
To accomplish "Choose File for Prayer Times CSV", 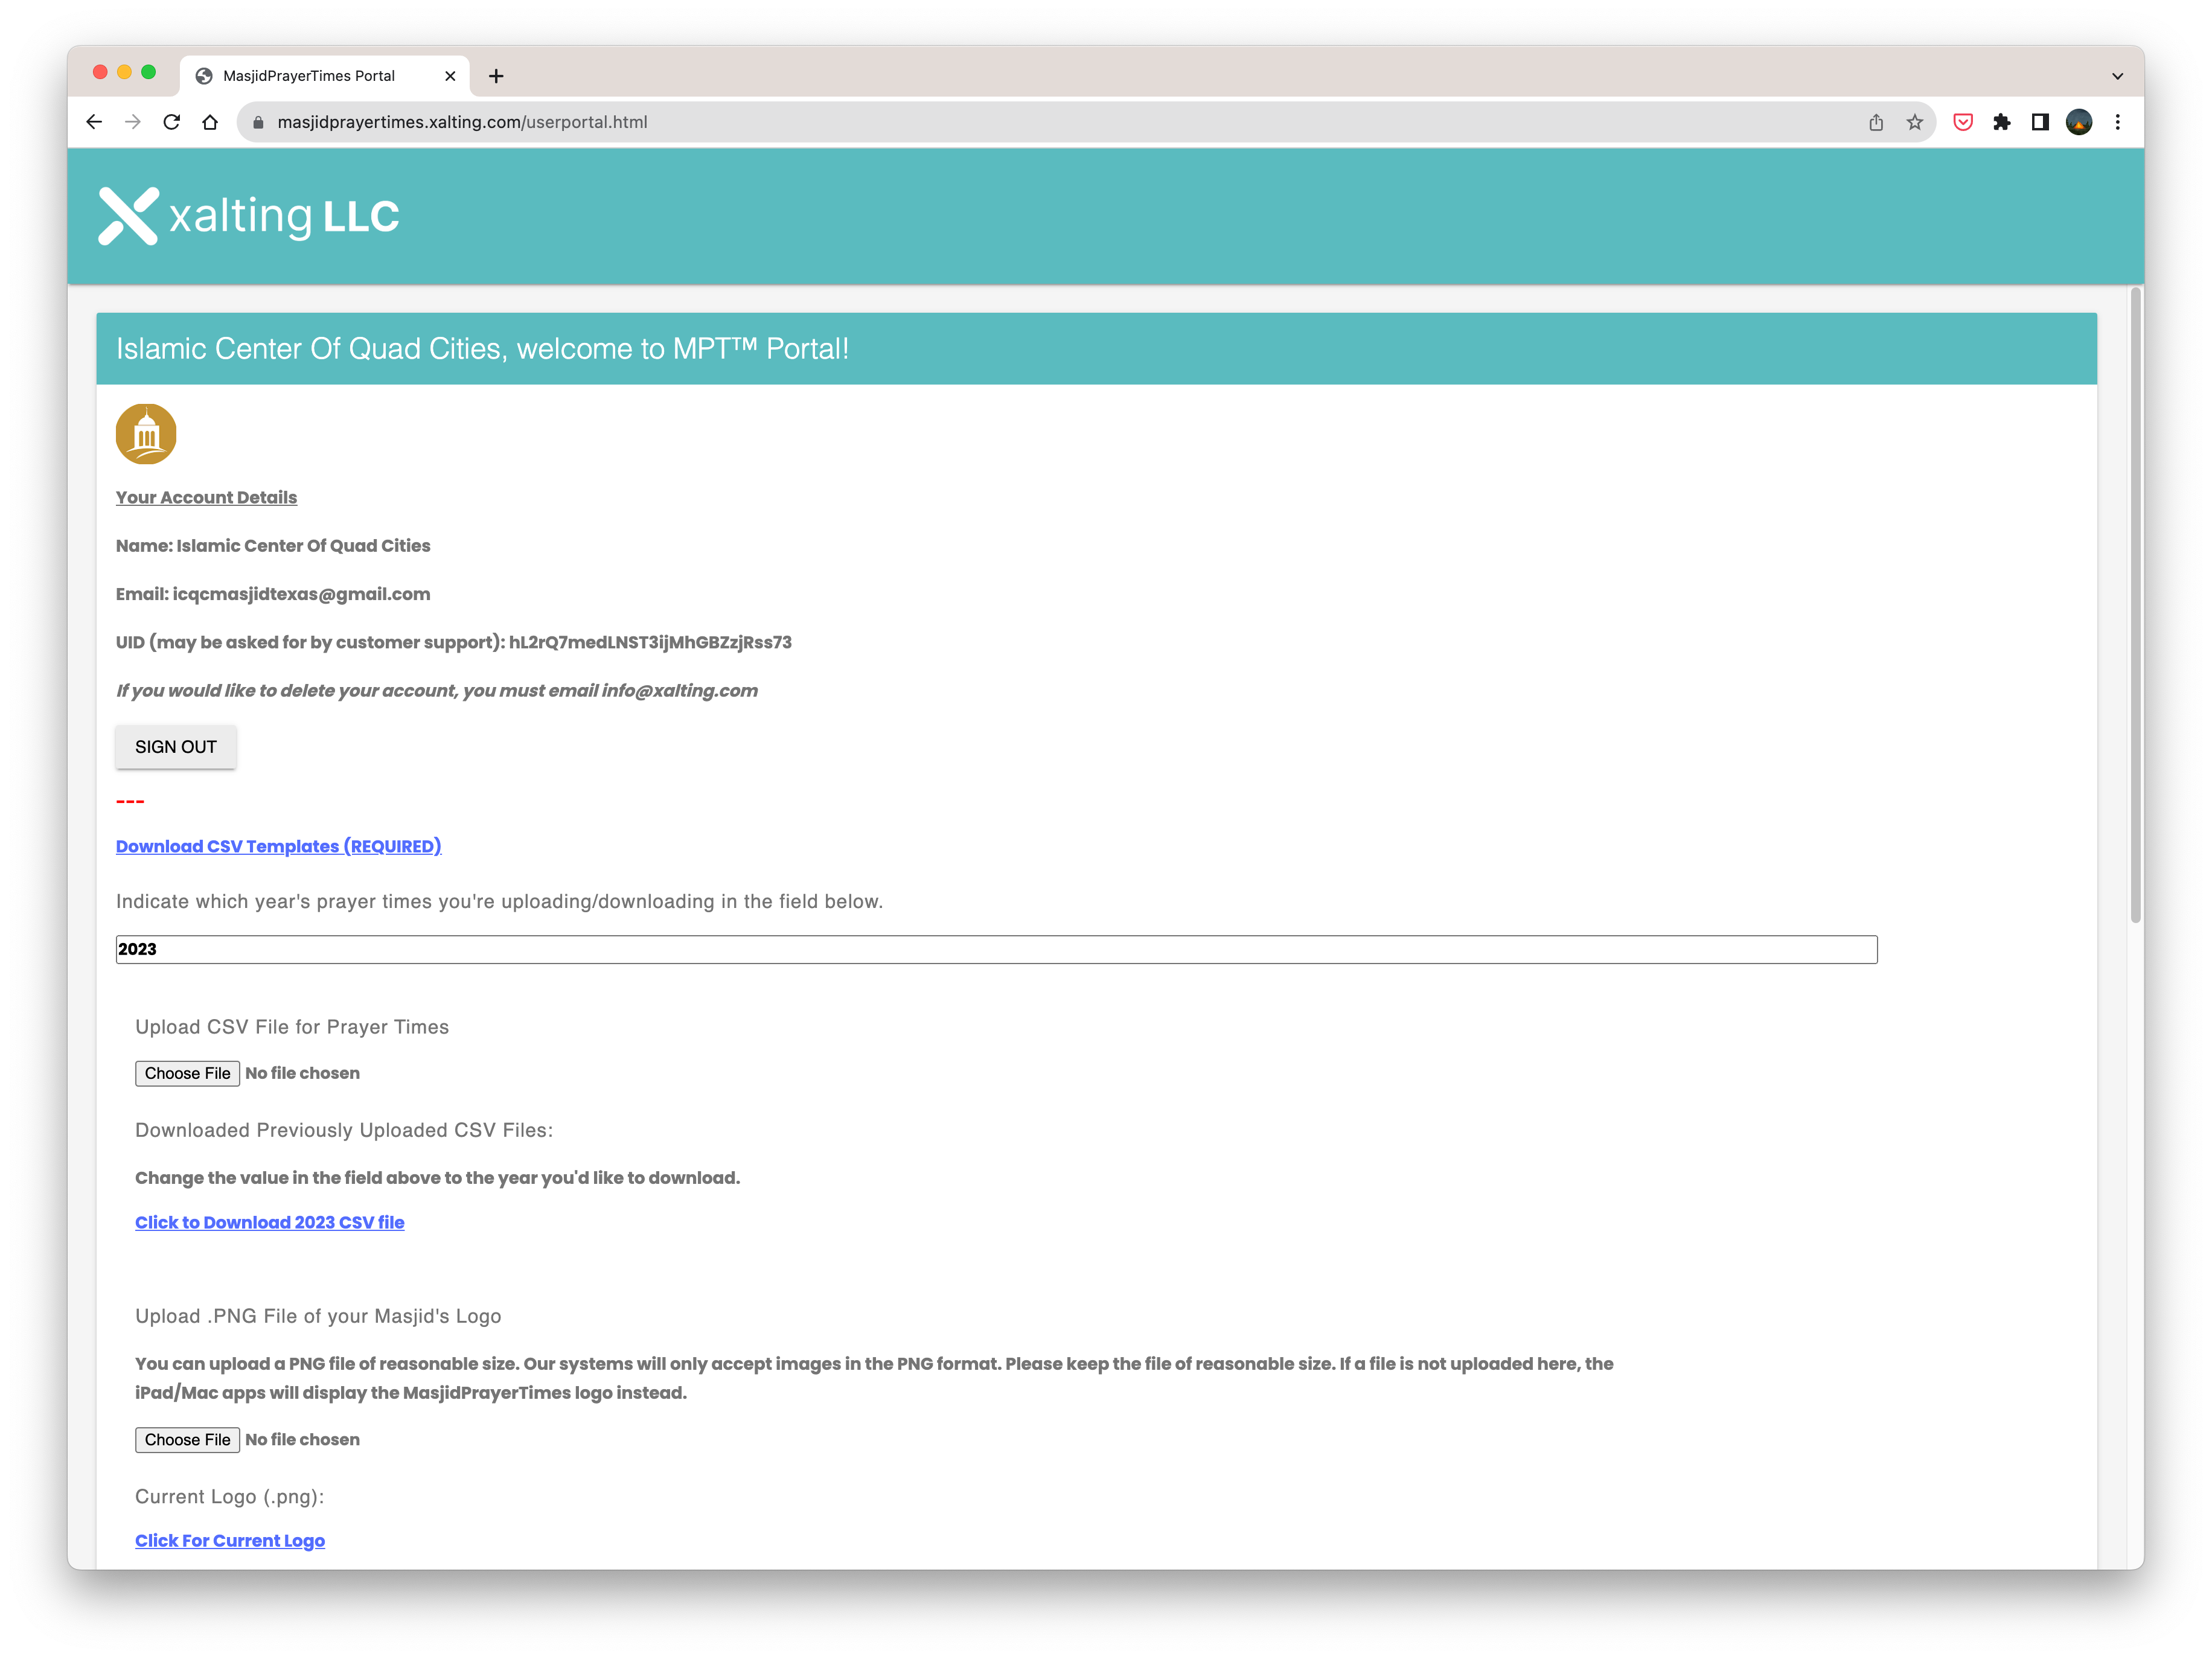I will pos(187,1073).
